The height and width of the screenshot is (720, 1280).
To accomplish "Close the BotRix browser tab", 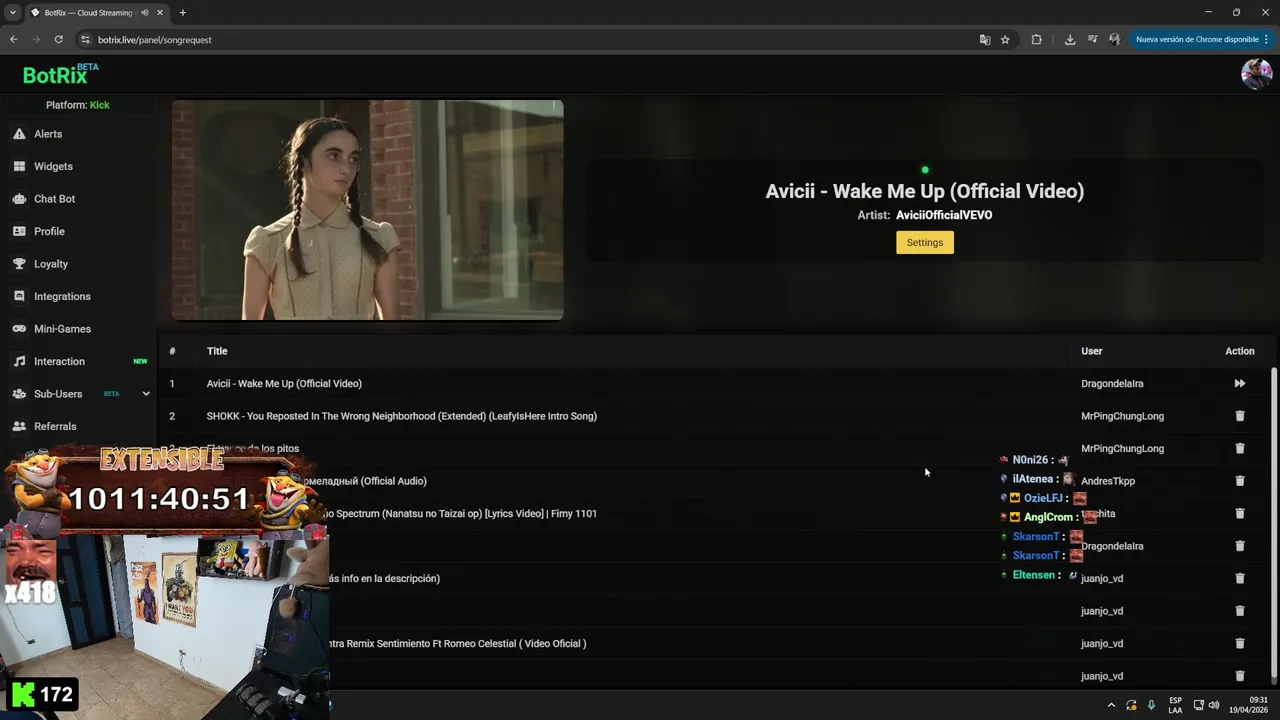I will 159,13.
